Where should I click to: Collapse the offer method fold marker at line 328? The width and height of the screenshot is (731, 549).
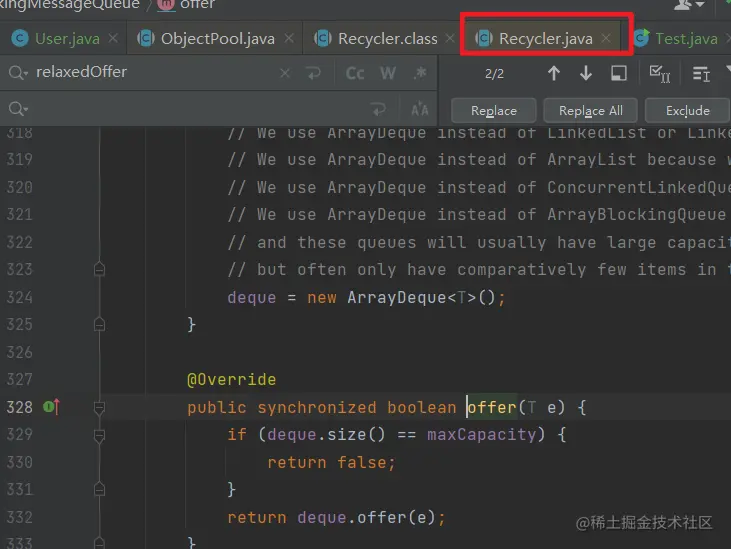pyautogui.click(x=99, y=408)
